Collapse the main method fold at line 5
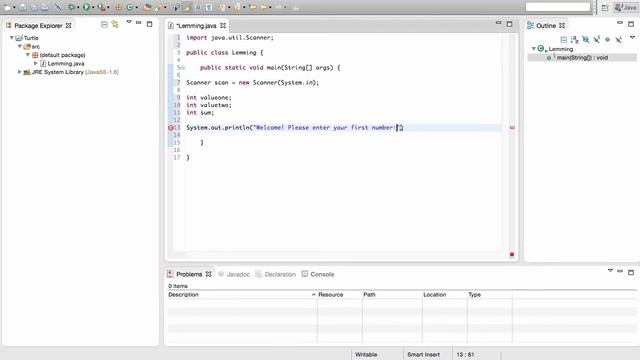The image size is (640, 360). (x=183, y=68)
